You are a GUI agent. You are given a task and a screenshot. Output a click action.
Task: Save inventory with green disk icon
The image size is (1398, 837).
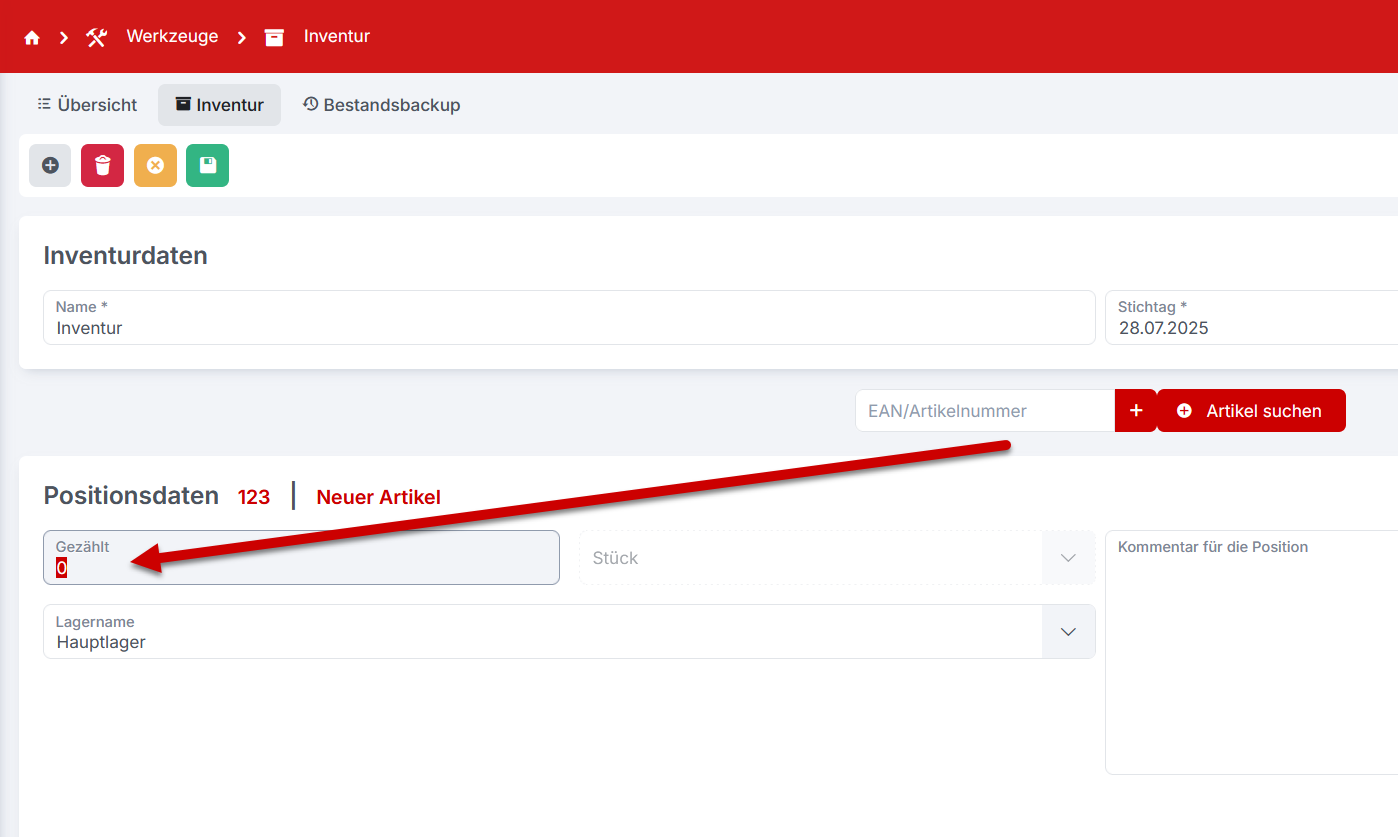pyautogui.click(x=208, y=166)
